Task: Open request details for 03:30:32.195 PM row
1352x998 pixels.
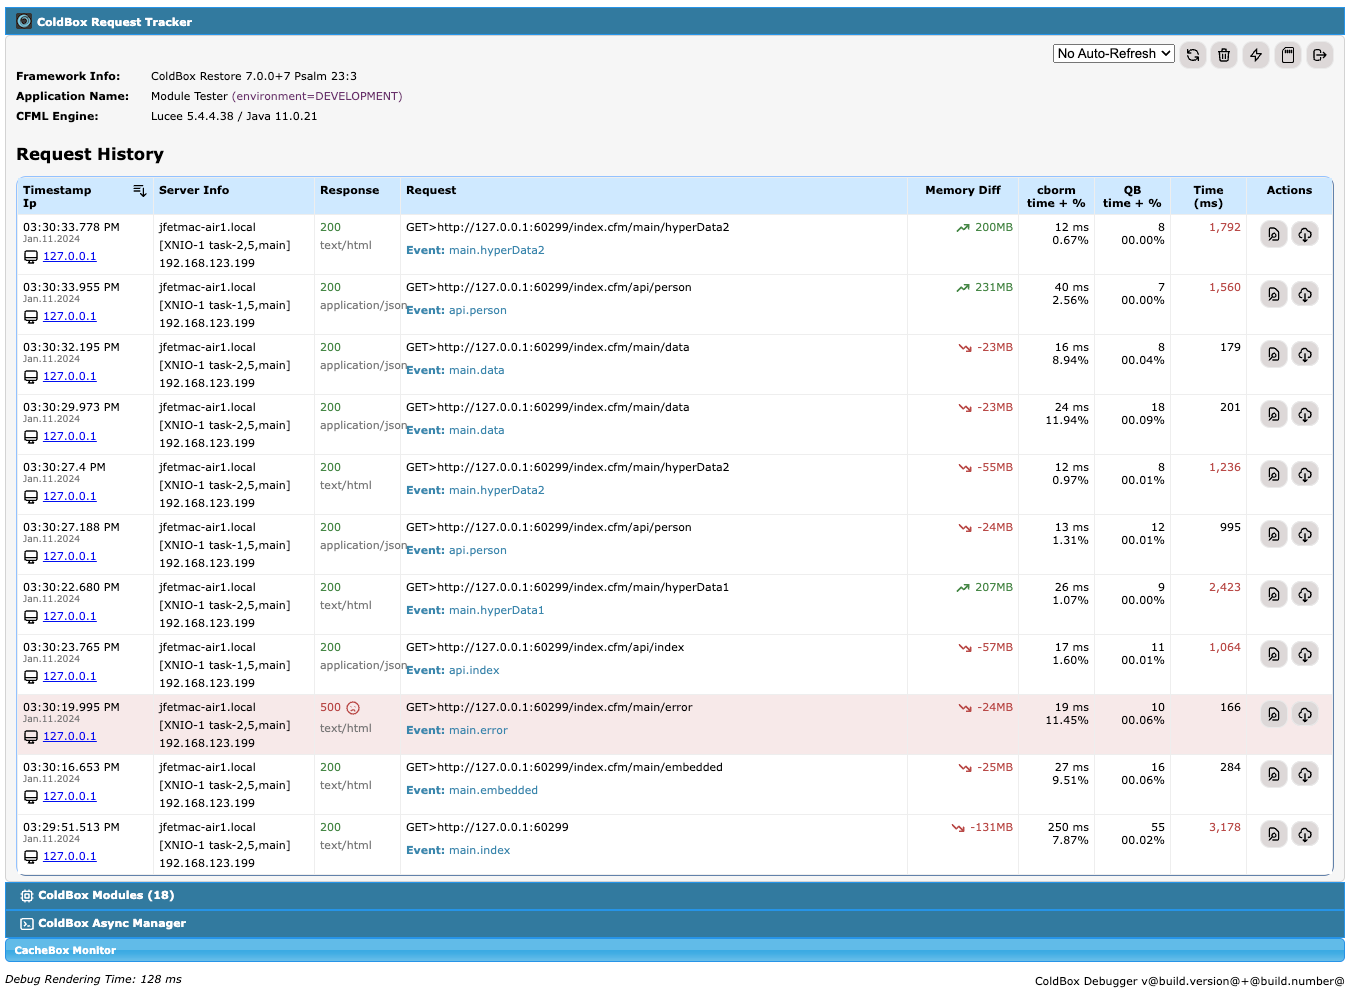Action: [1273, 355]
